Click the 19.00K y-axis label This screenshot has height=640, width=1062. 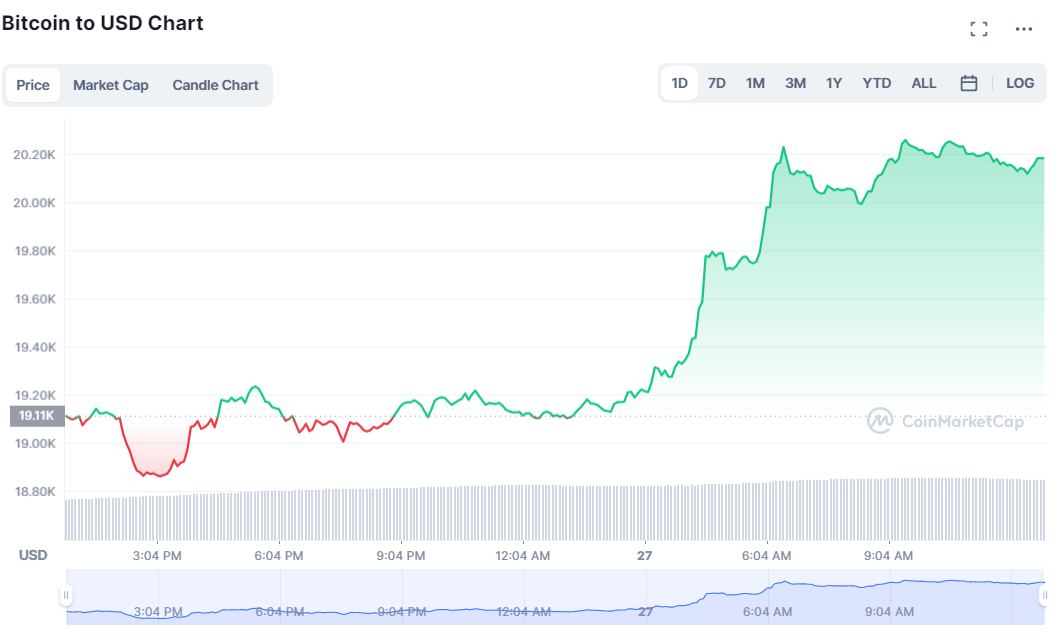35,444
